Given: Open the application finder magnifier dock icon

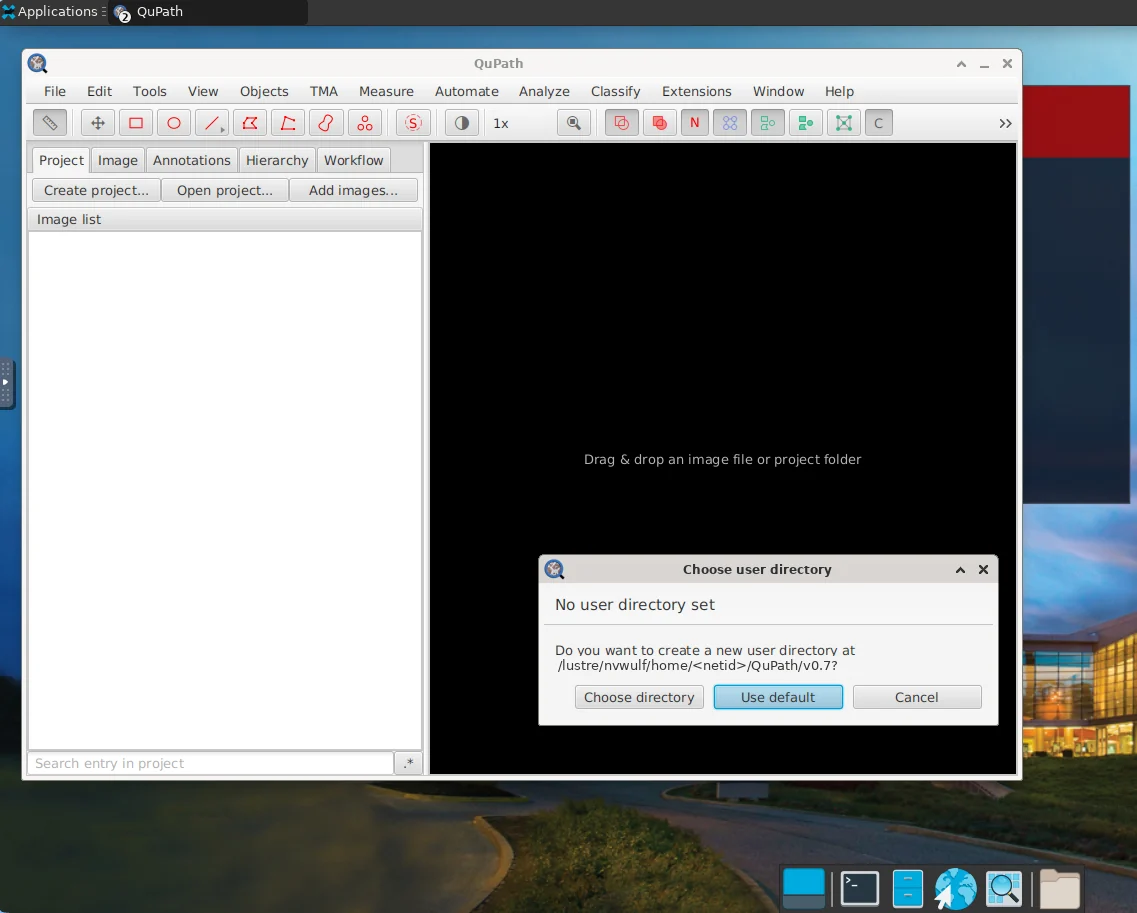Looking at the screenshot, I should pos(1004,888).
